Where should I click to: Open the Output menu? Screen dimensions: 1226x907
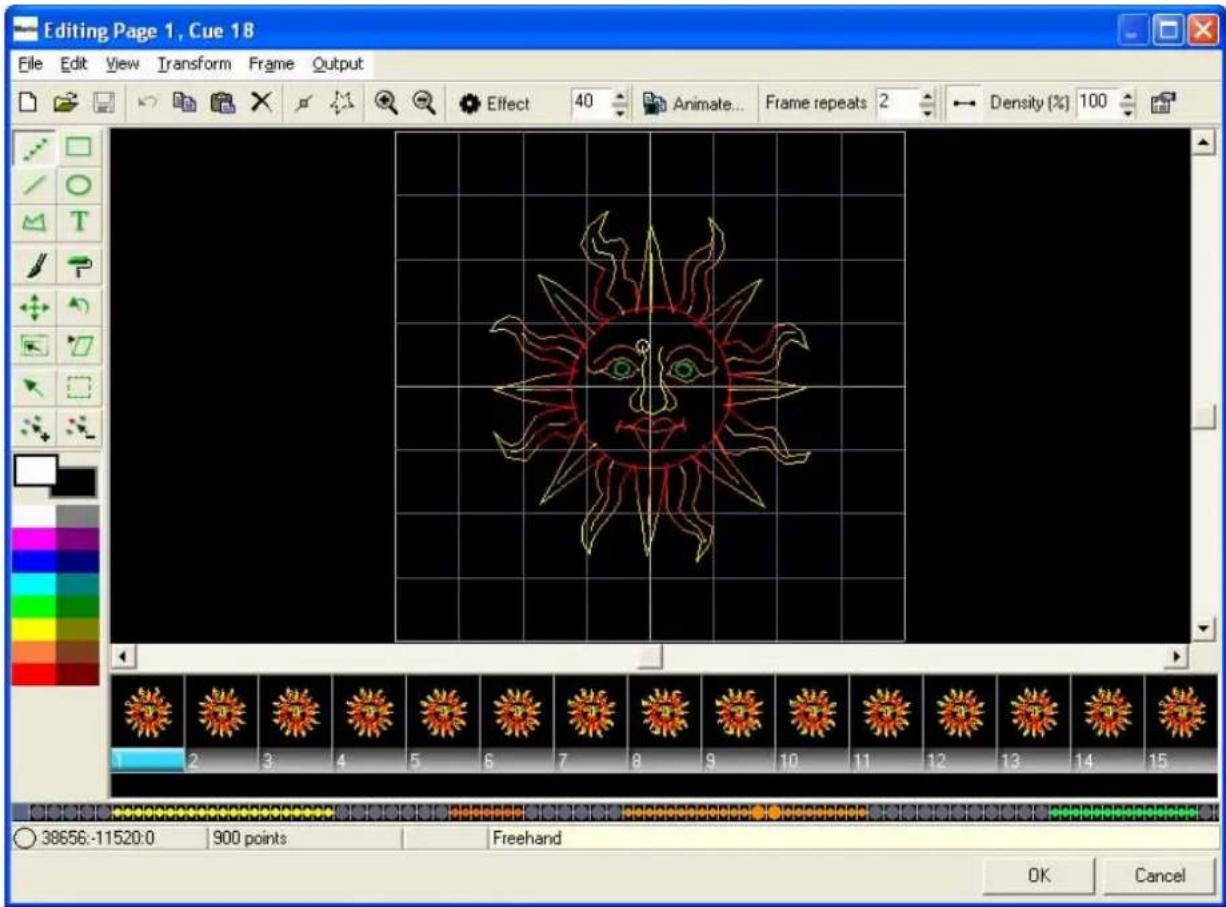pyautogui.click(x=337, y=64)
